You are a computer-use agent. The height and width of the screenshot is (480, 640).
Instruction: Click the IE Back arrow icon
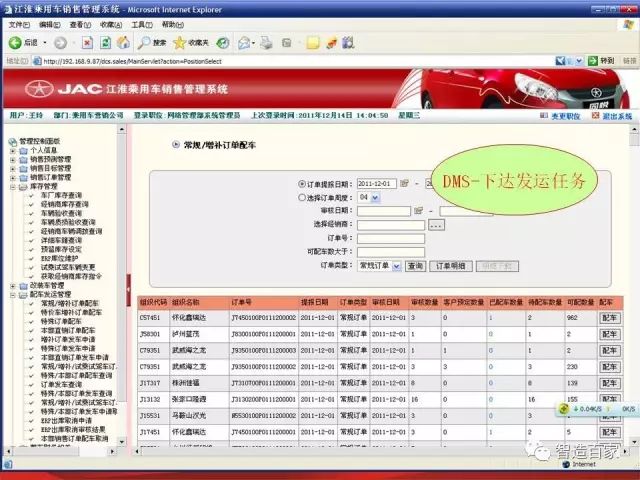15,42
